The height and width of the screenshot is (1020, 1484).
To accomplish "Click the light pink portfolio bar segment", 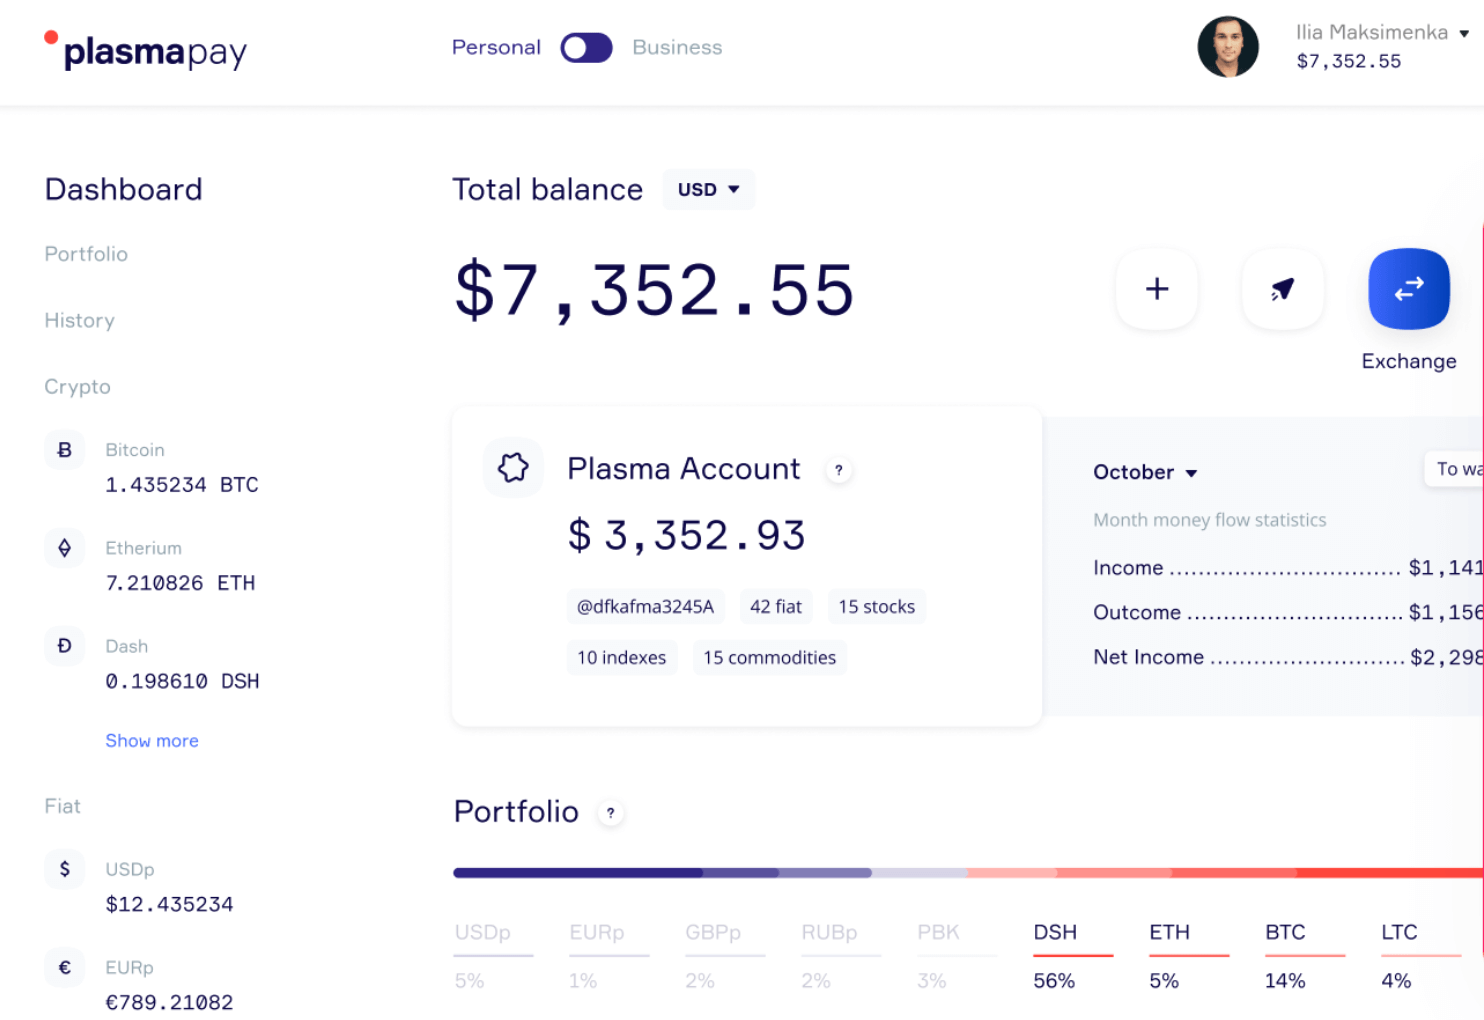I will (x=1012, y=873).
